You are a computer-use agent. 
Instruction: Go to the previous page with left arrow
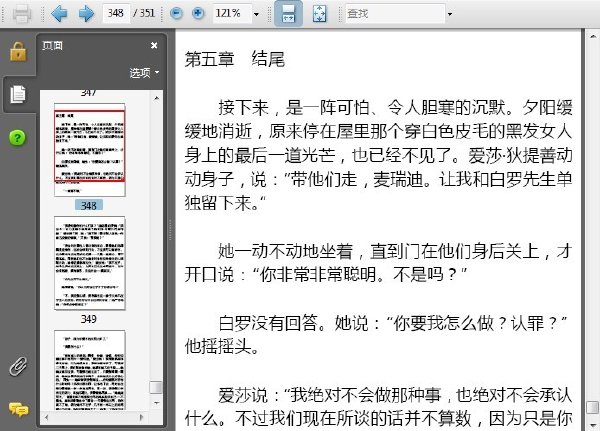59,13
